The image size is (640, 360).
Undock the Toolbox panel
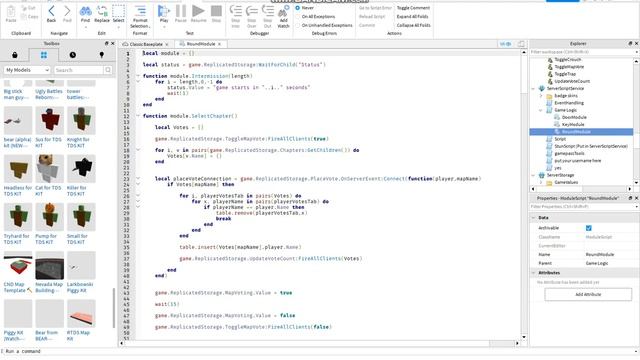[107, 43]
